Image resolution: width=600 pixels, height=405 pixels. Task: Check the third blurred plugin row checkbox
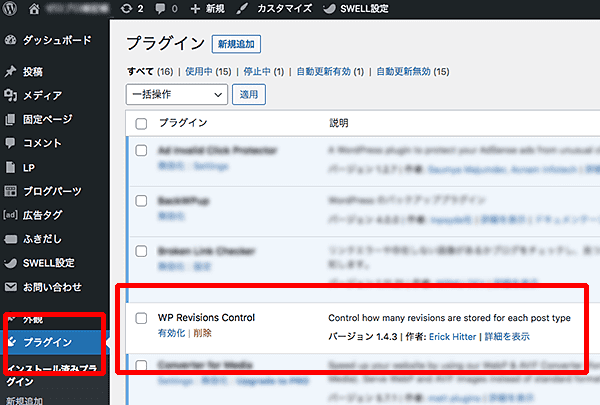click(141, 251)
